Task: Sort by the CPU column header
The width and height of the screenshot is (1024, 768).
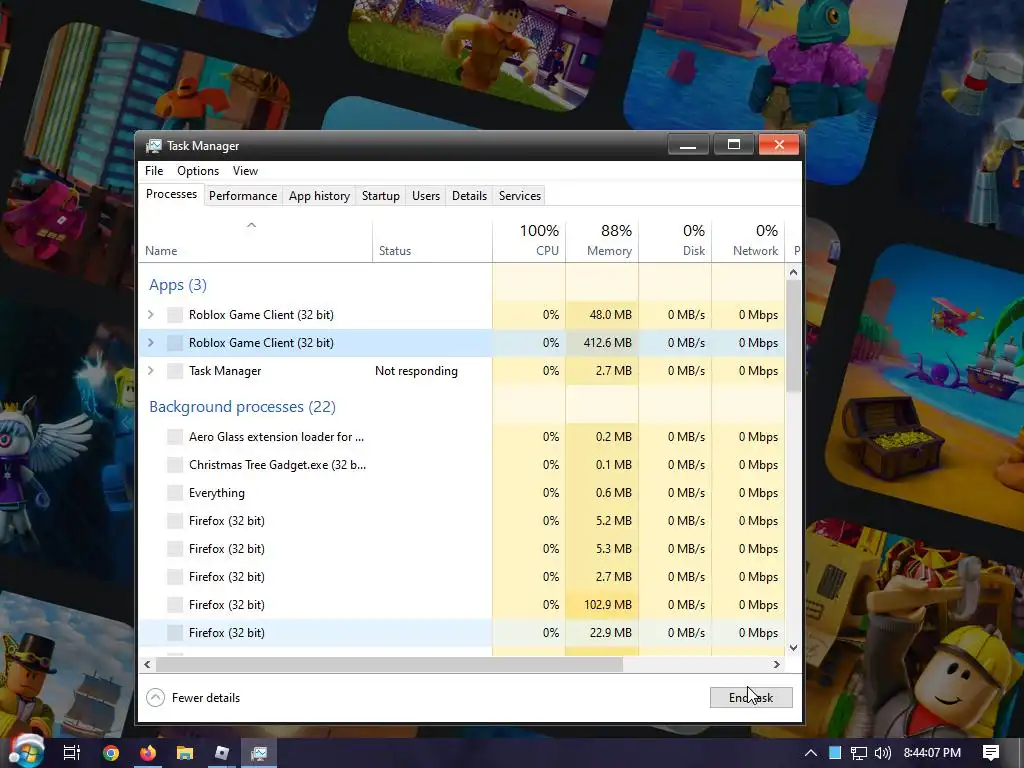Action: click(529, 241)
